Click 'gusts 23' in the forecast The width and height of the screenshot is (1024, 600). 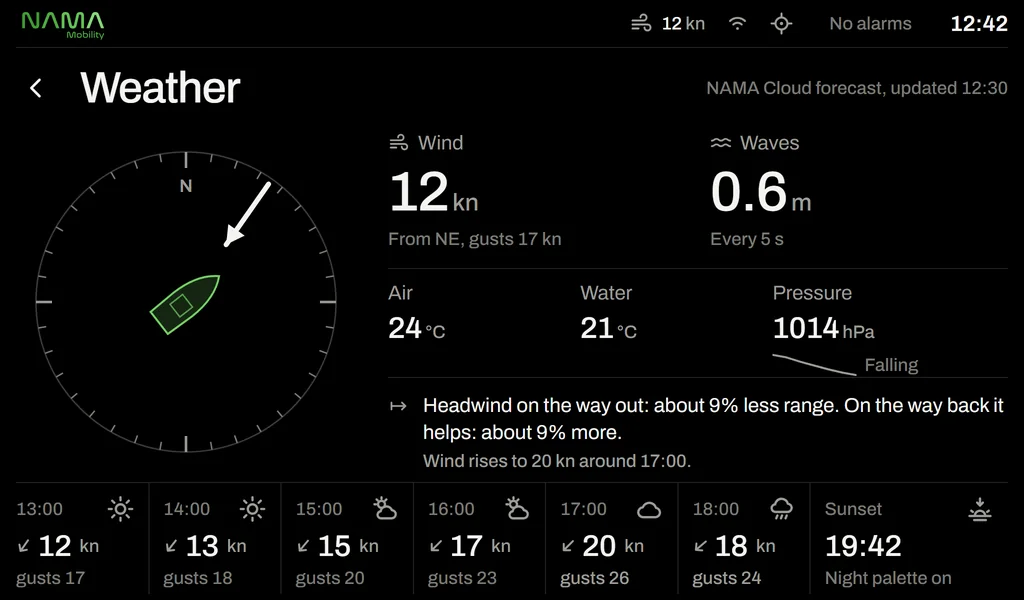pos(462,578)
